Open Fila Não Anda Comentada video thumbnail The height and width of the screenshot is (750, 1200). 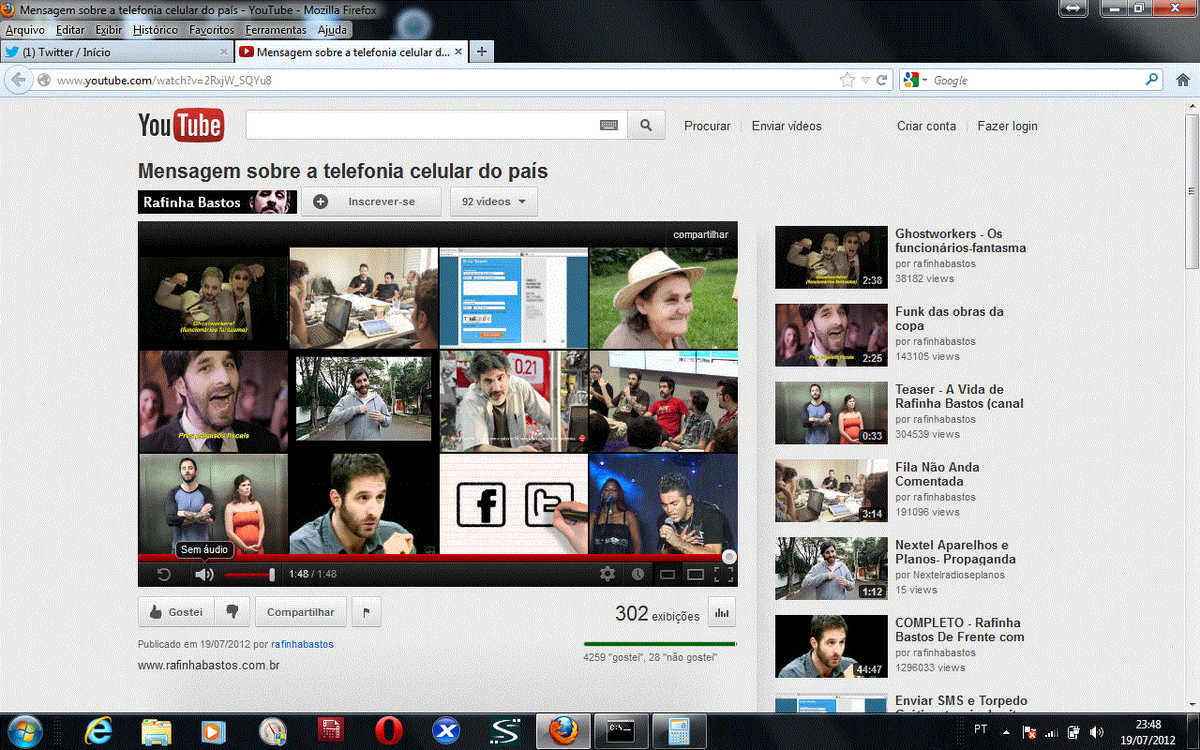click(831, 491)
